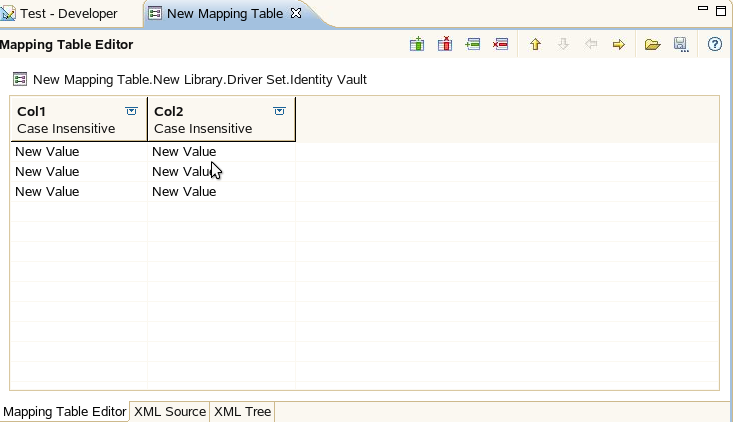This screenshot has width=733, height=422.
Task: Open the Col2 column dropdown menu
Action: coord(279,111)
